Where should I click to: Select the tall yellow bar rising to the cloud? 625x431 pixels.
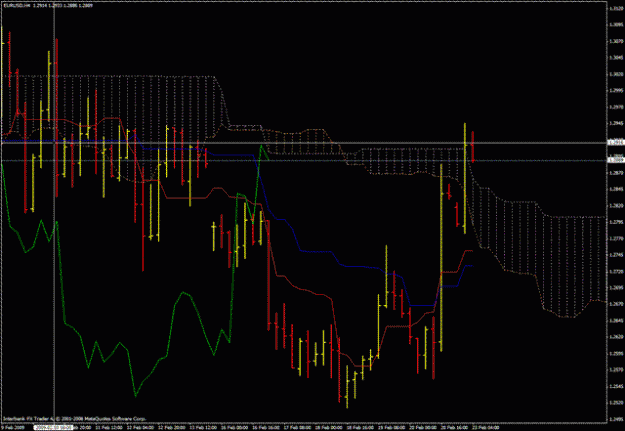click(441, 257)
